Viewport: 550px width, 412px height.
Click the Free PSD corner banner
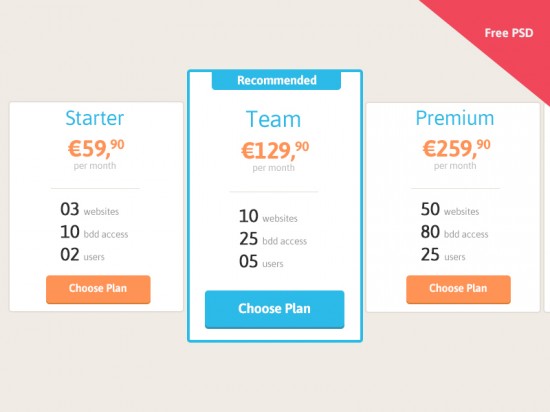coord(509,33)
